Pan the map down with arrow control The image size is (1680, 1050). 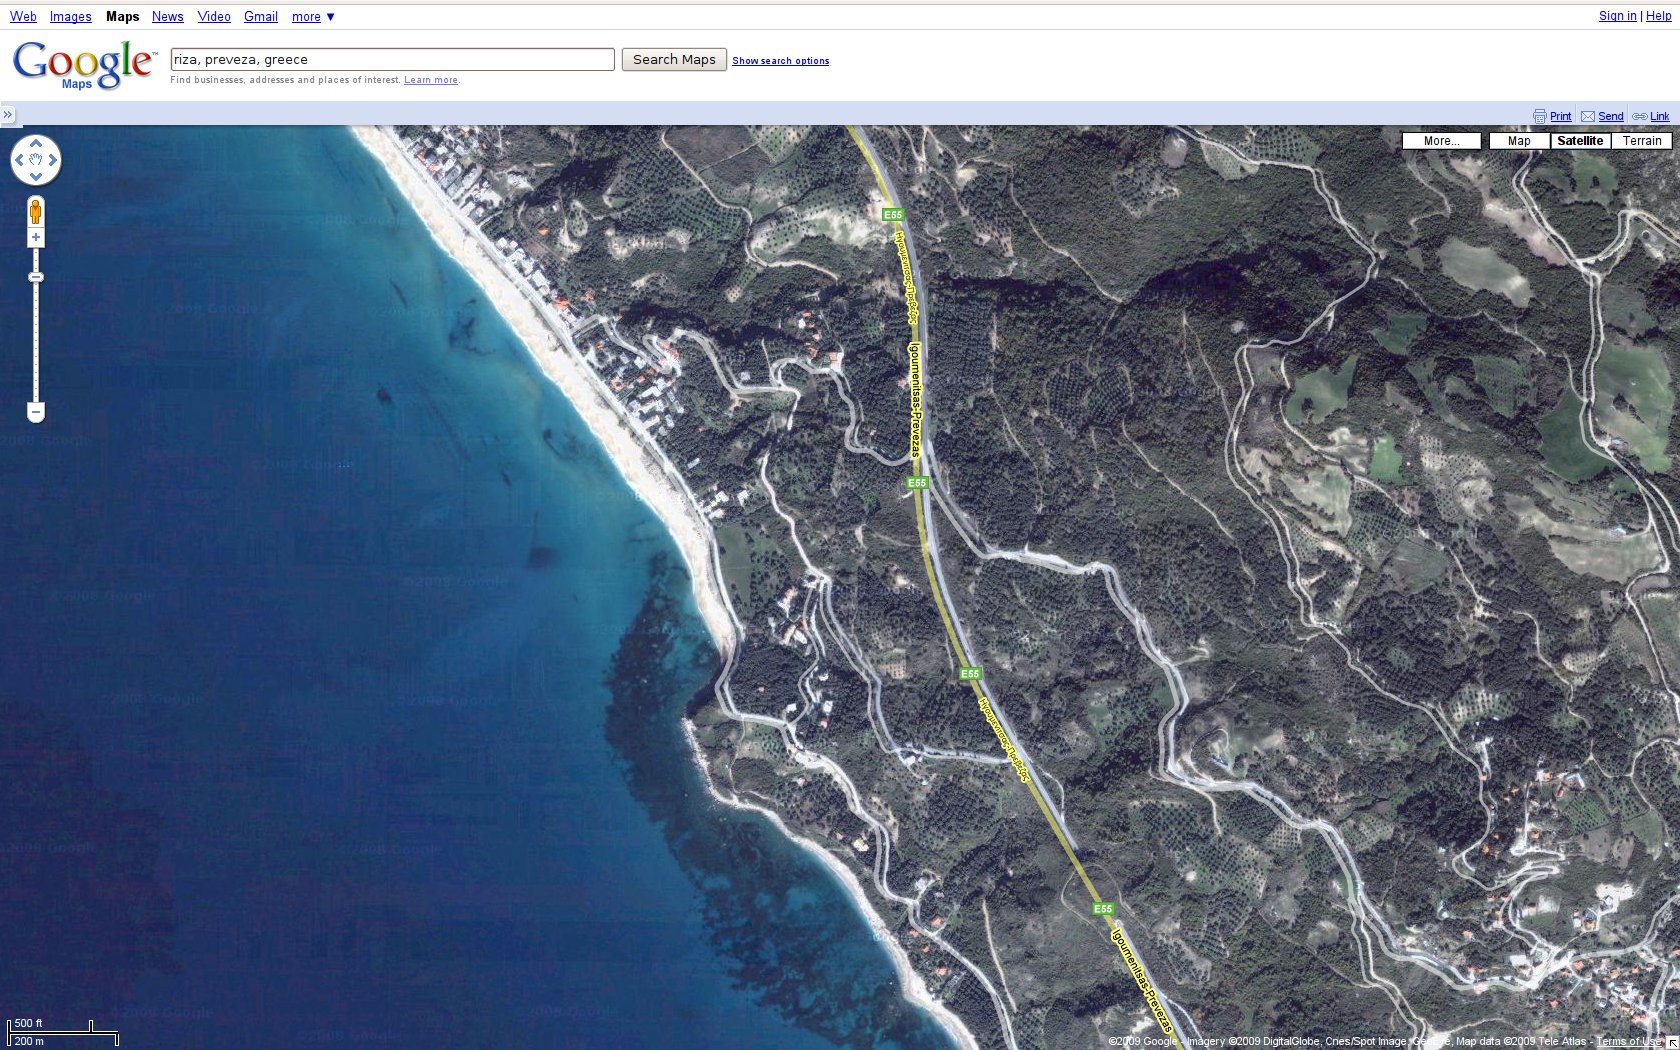point(36,177)
